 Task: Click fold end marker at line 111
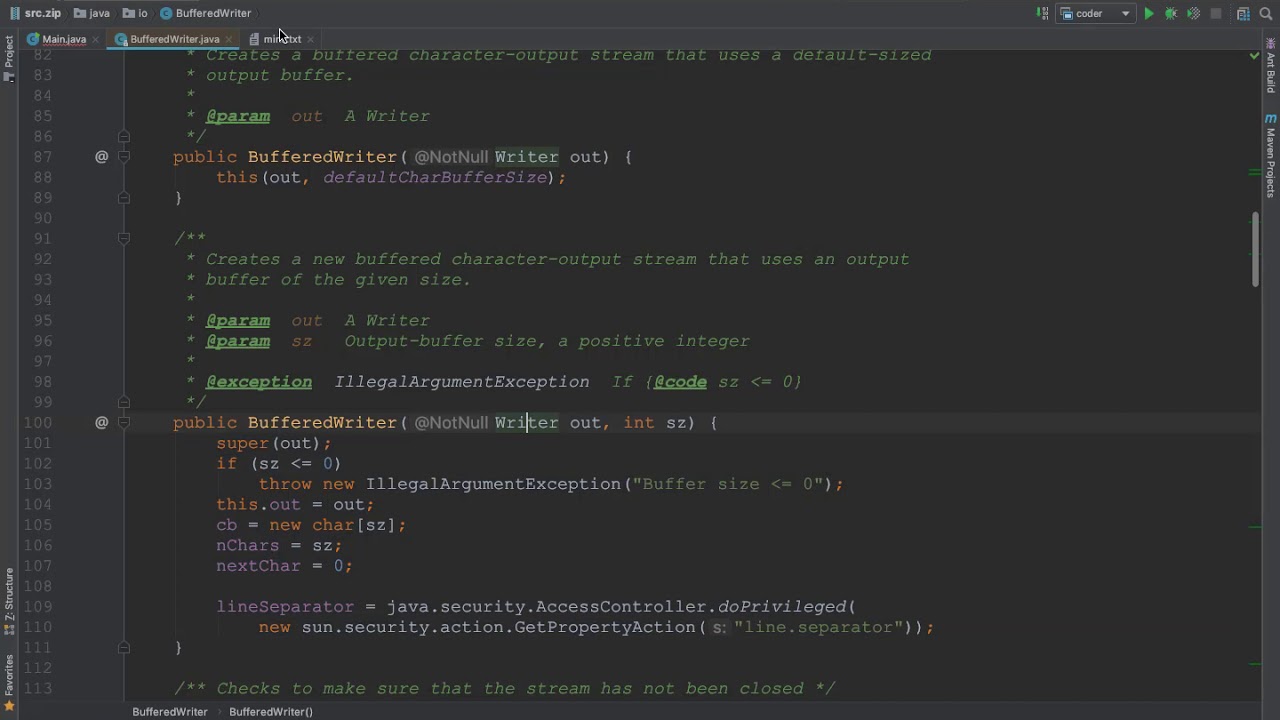point(124,647)
